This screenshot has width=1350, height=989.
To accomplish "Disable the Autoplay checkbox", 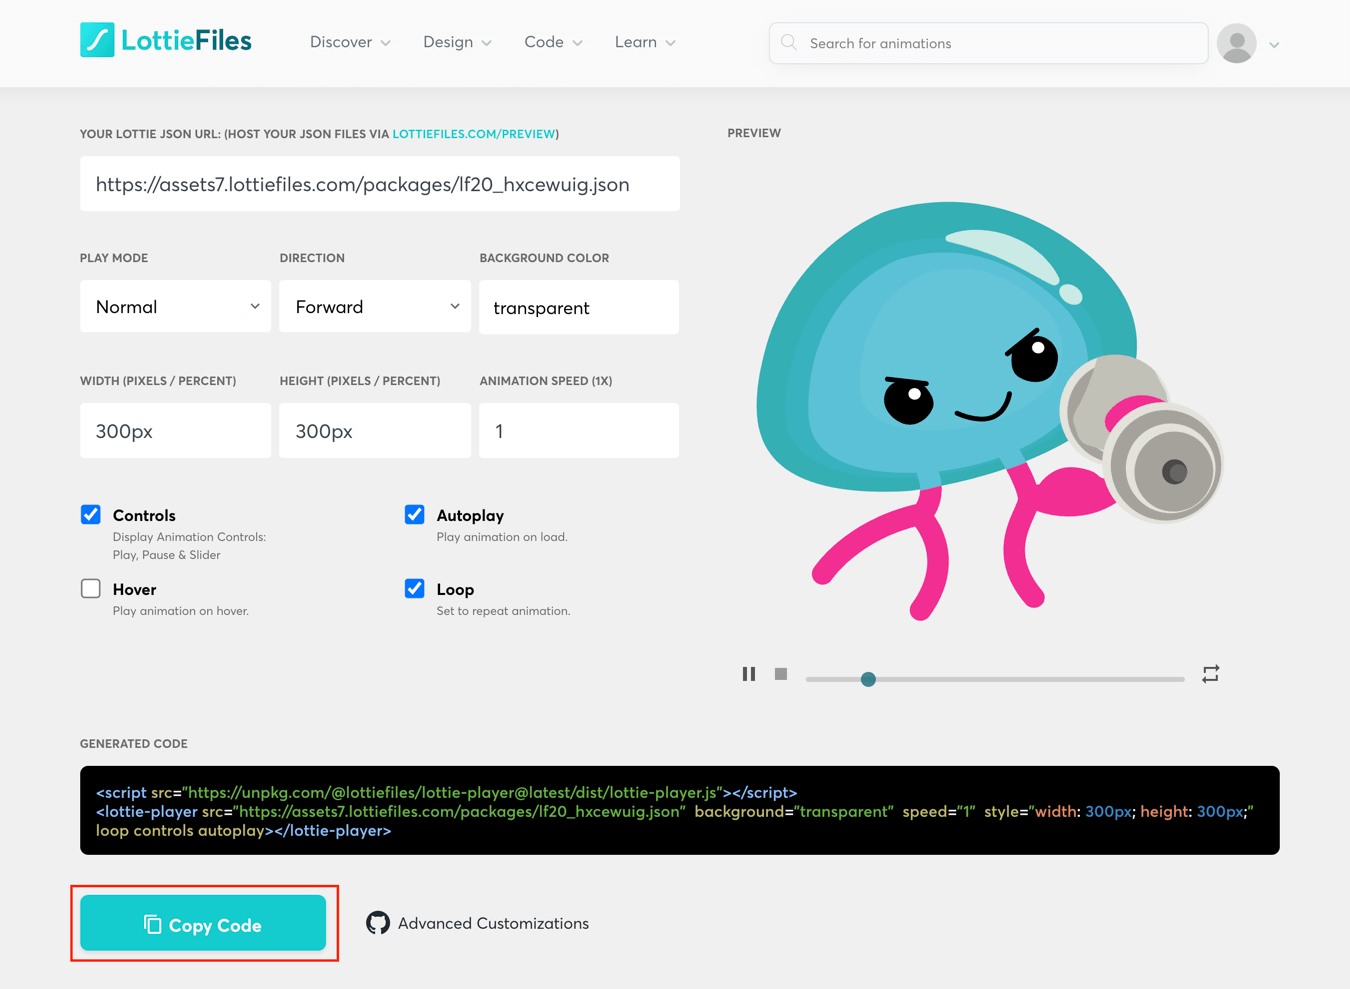I will (x=415, y=515).
